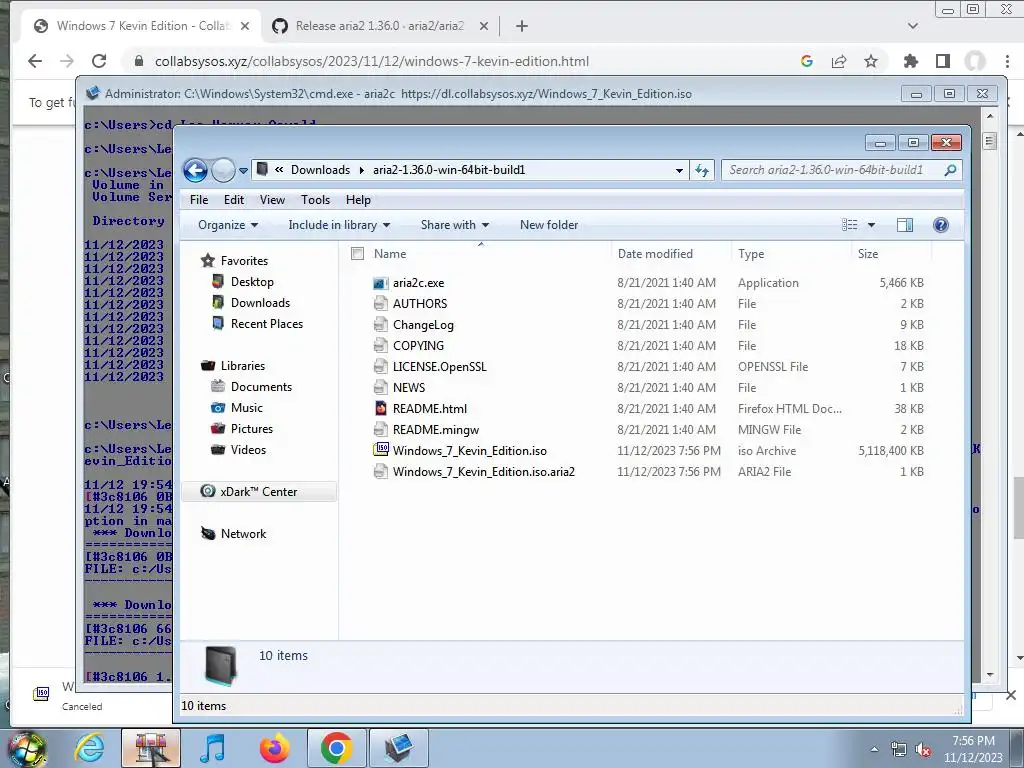Screen dimensions: 1024x768
Task: Open Windows Start orb
Action: coord(26,748)
